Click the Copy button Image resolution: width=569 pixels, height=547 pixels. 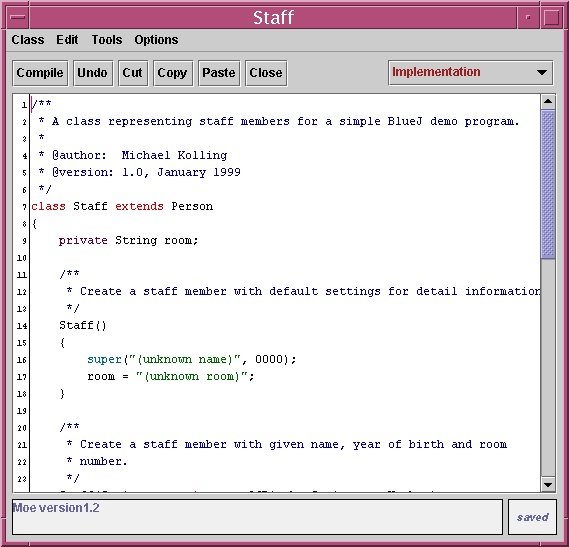172,73
